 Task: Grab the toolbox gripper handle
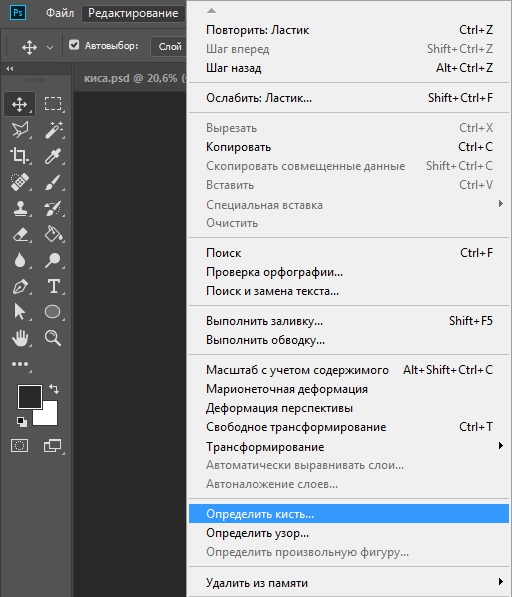[x=35, y=80]
